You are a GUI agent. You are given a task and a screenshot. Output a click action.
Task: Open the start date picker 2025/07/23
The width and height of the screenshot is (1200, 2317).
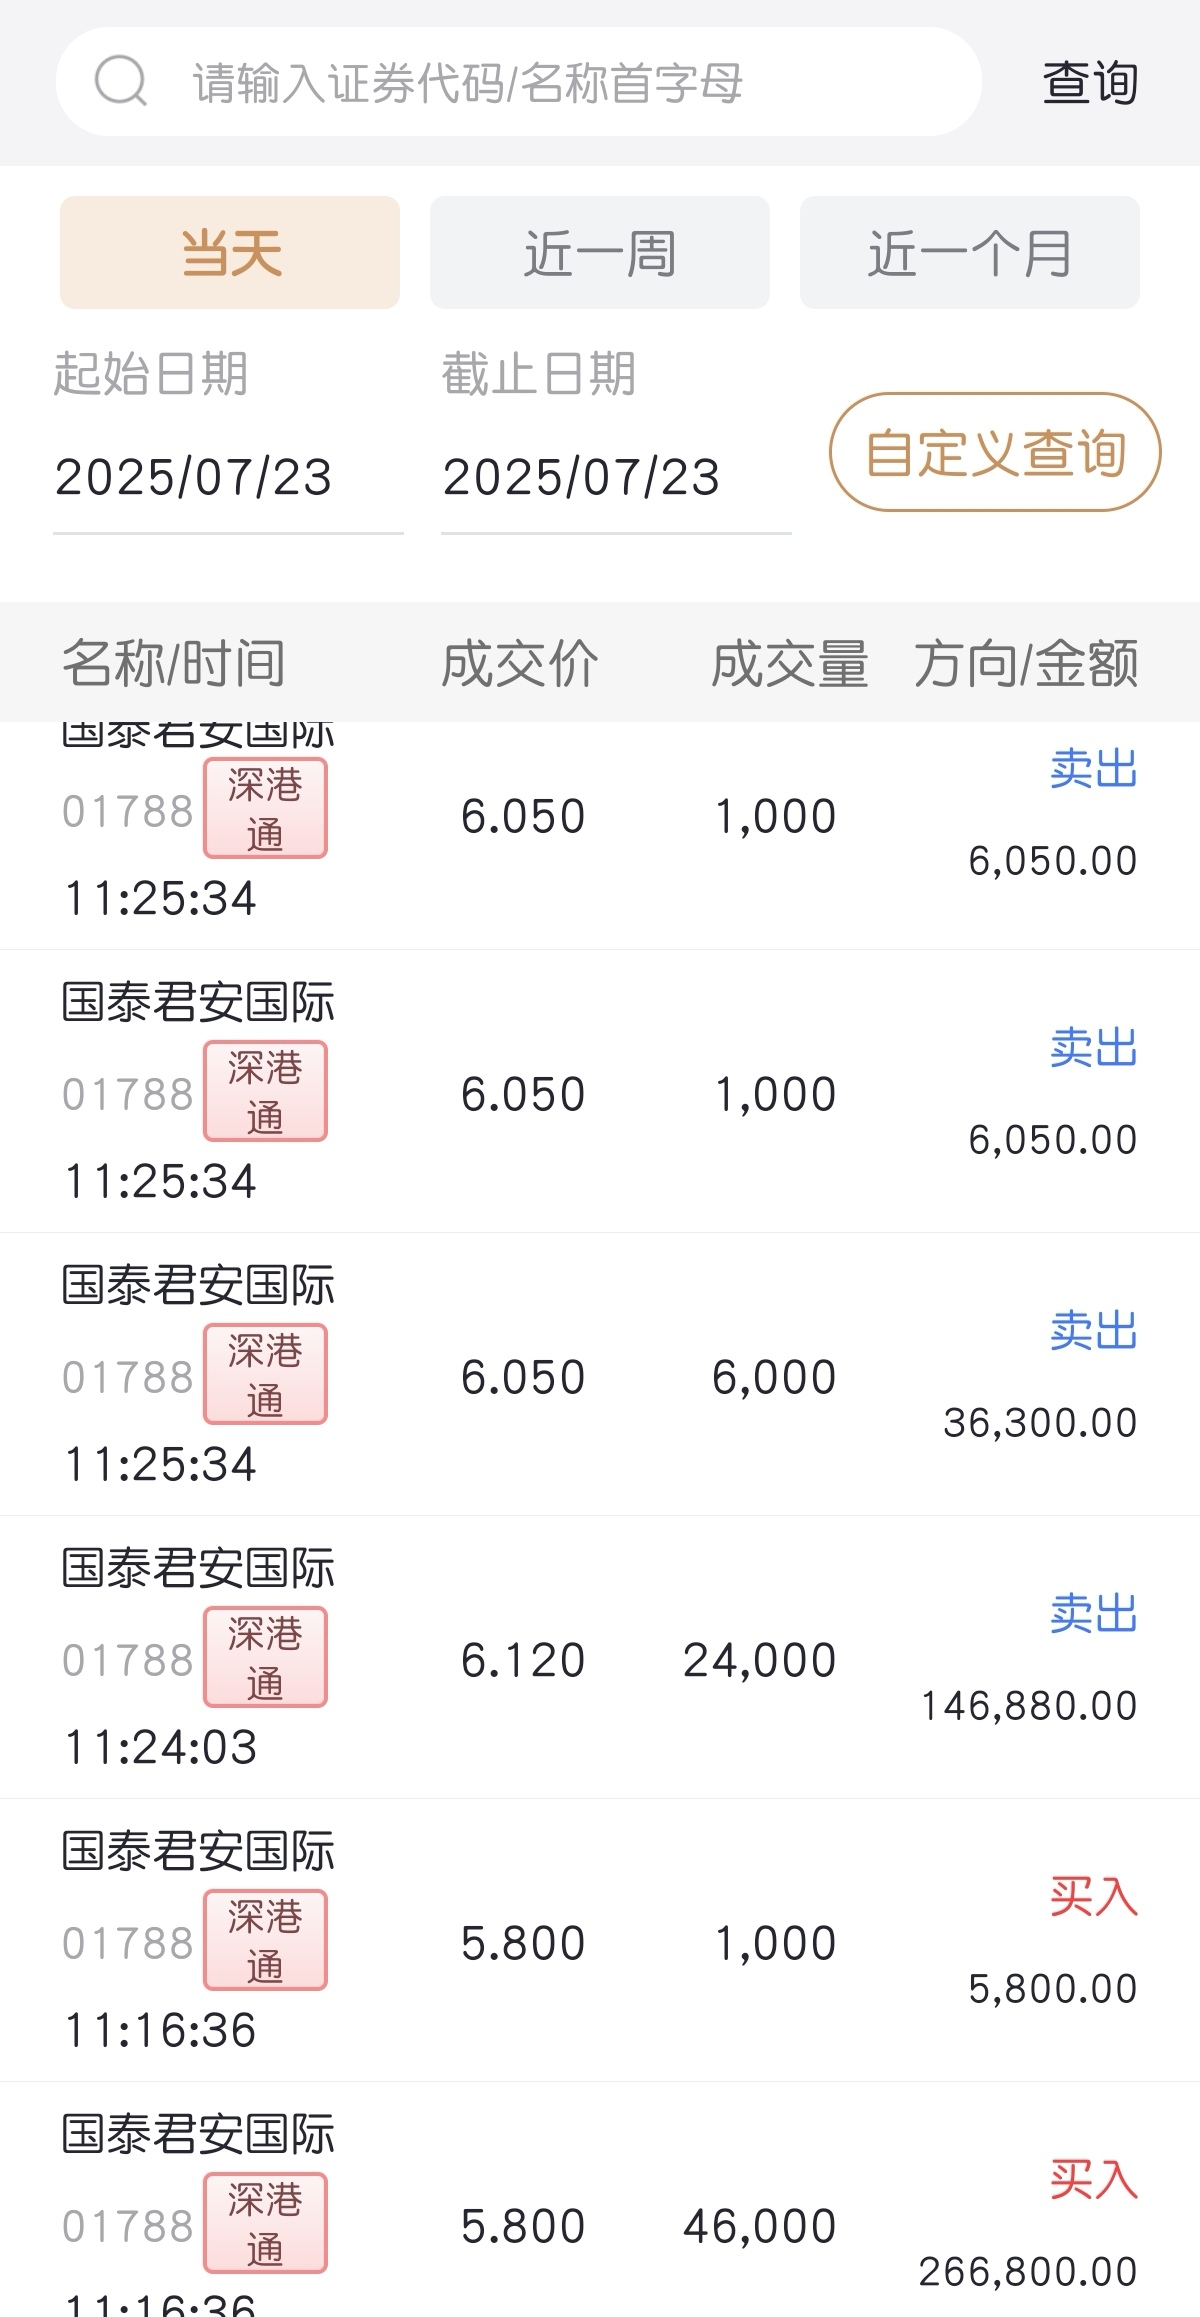pyautogui.click(x=228, y=477)
